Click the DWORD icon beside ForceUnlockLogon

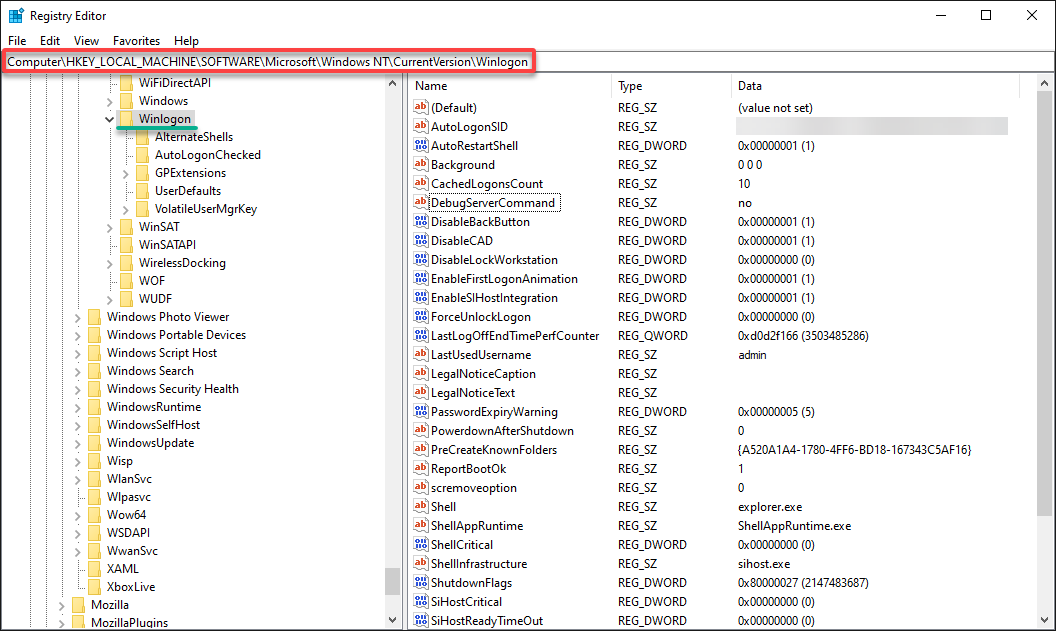click(421, 316)
